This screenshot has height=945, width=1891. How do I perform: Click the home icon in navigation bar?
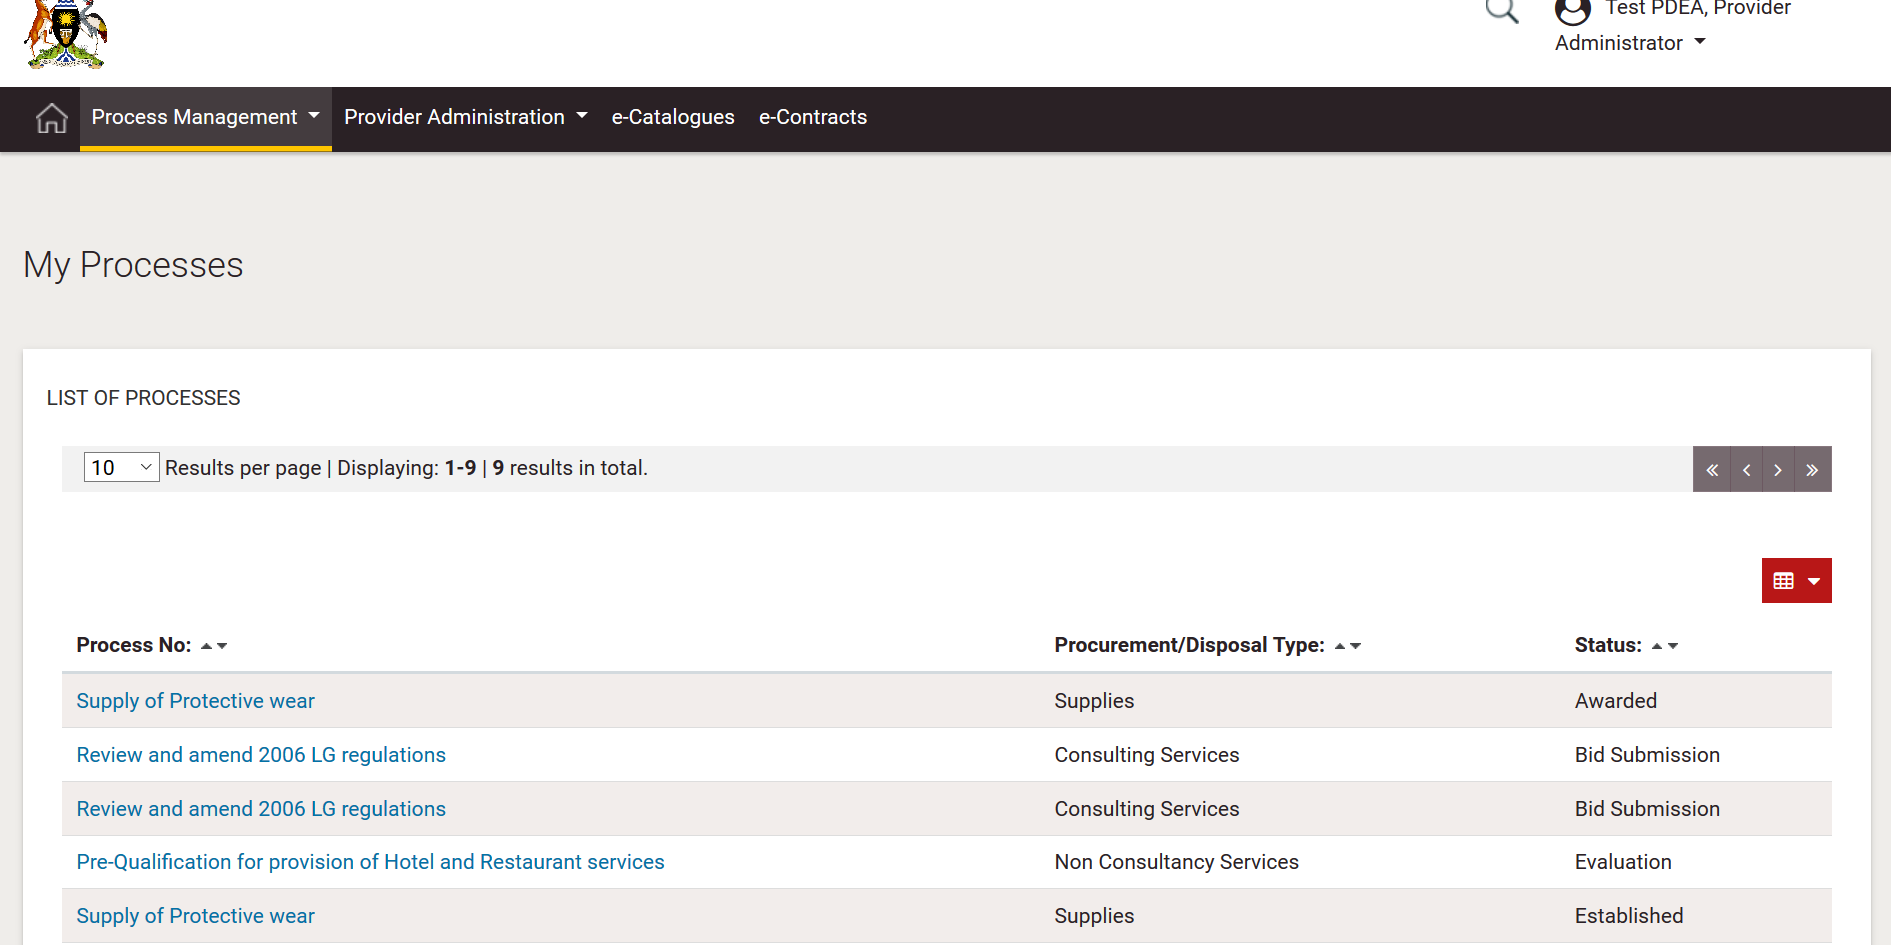(x=51, y=118)
